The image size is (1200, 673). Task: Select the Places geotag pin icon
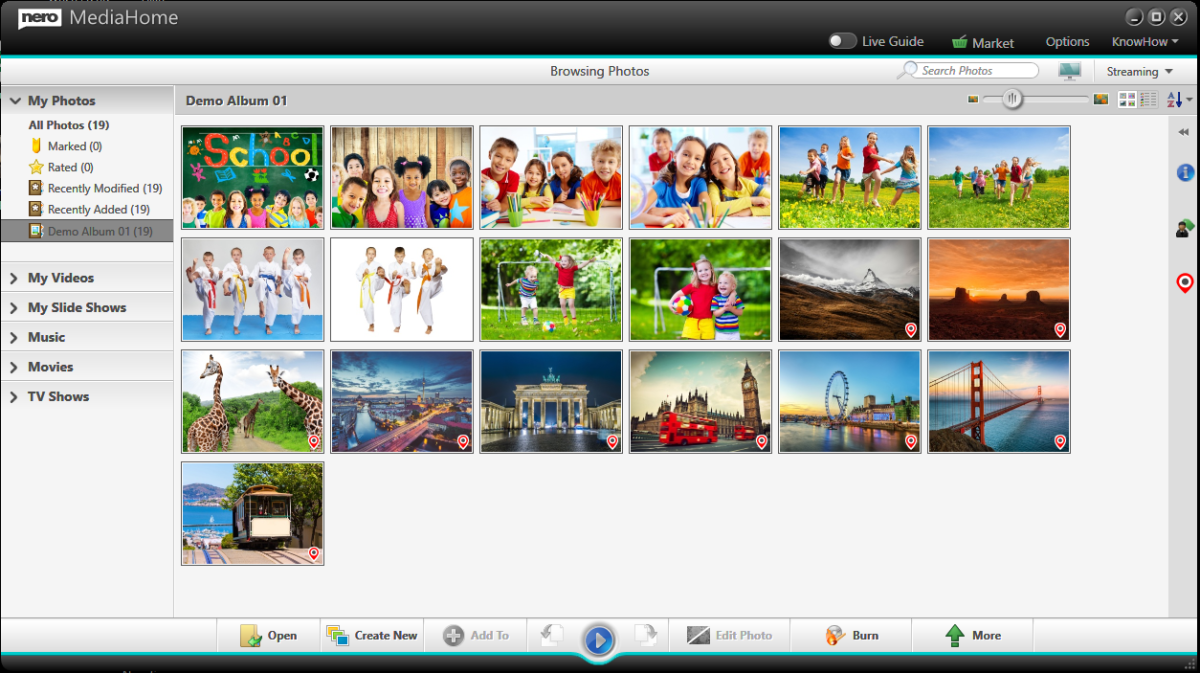pyautogui.click(x=1183, y=281)
